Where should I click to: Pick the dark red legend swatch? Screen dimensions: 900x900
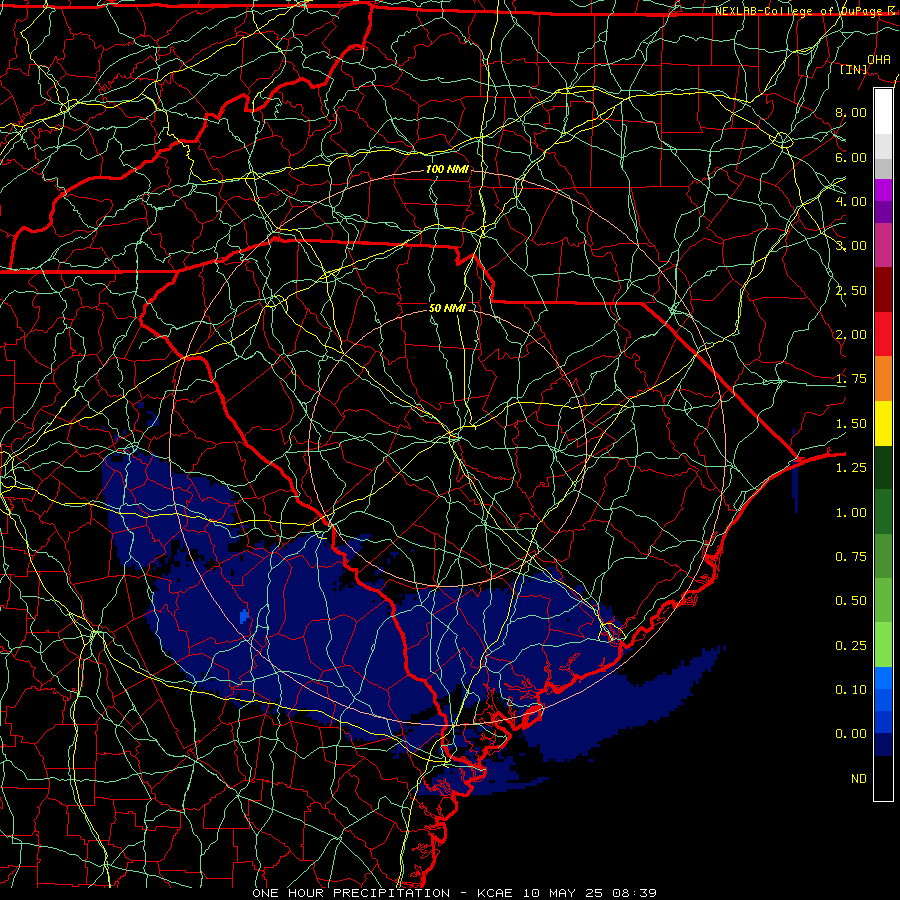(883, 290)
